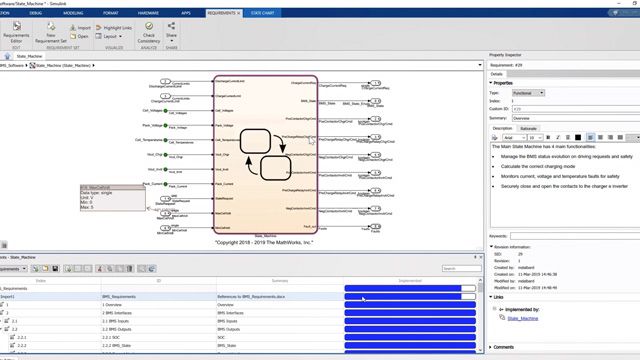
Task: Select the '2.2.2 BMS_State' requirement row
Action: [239, 346]
